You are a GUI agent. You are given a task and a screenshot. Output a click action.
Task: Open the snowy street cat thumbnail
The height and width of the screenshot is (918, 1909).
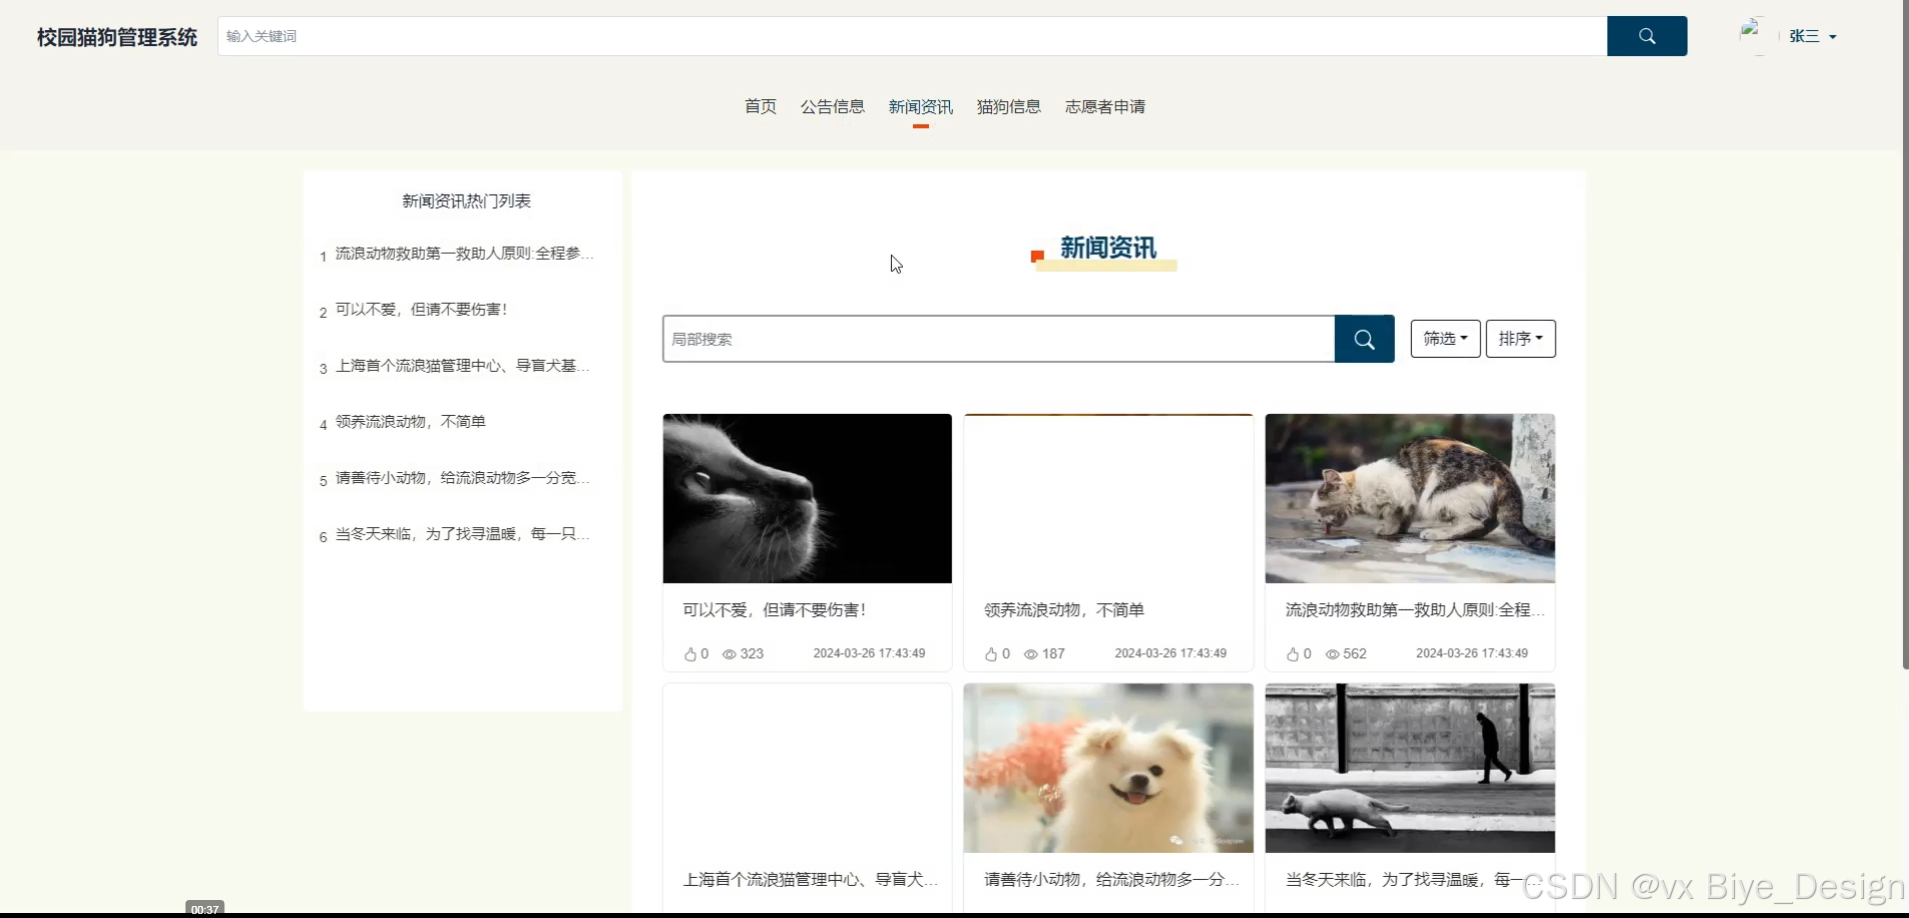[1410, 768]
